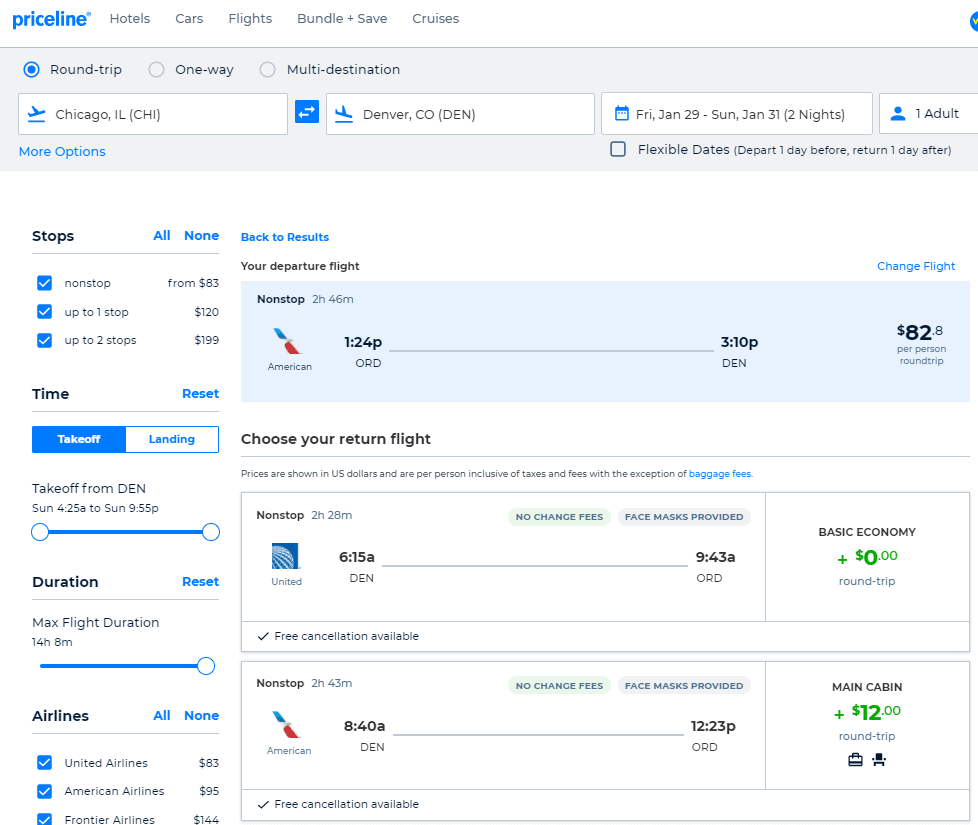Open the Bundle + Save section
The height and width of the screenshot is (825, 978).
point(342,19)
